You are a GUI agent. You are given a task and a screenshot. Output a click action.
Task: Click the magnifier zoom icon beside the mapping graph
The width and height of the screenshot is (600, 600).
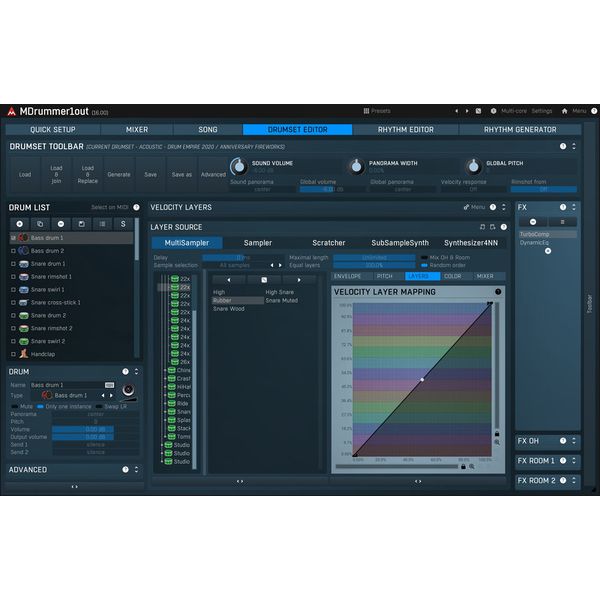coord(497,442)
